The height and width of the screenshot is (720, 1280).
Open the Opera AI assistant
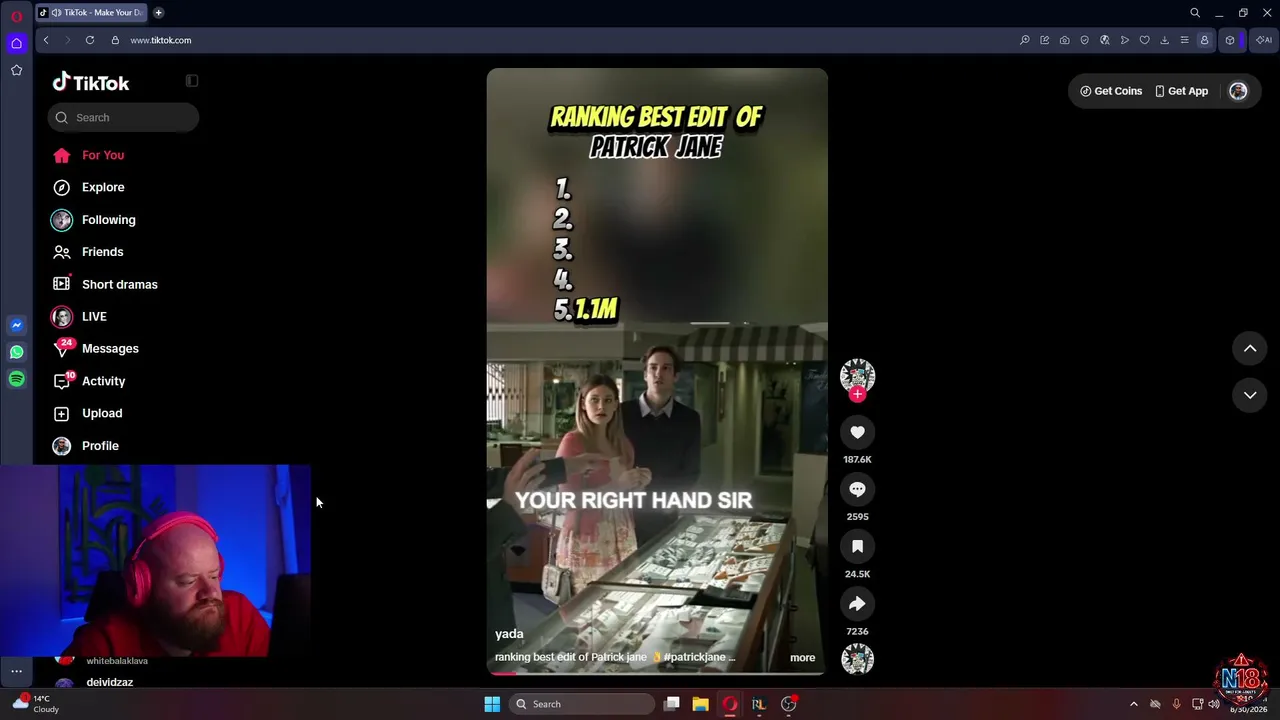tap(1263, 40)
